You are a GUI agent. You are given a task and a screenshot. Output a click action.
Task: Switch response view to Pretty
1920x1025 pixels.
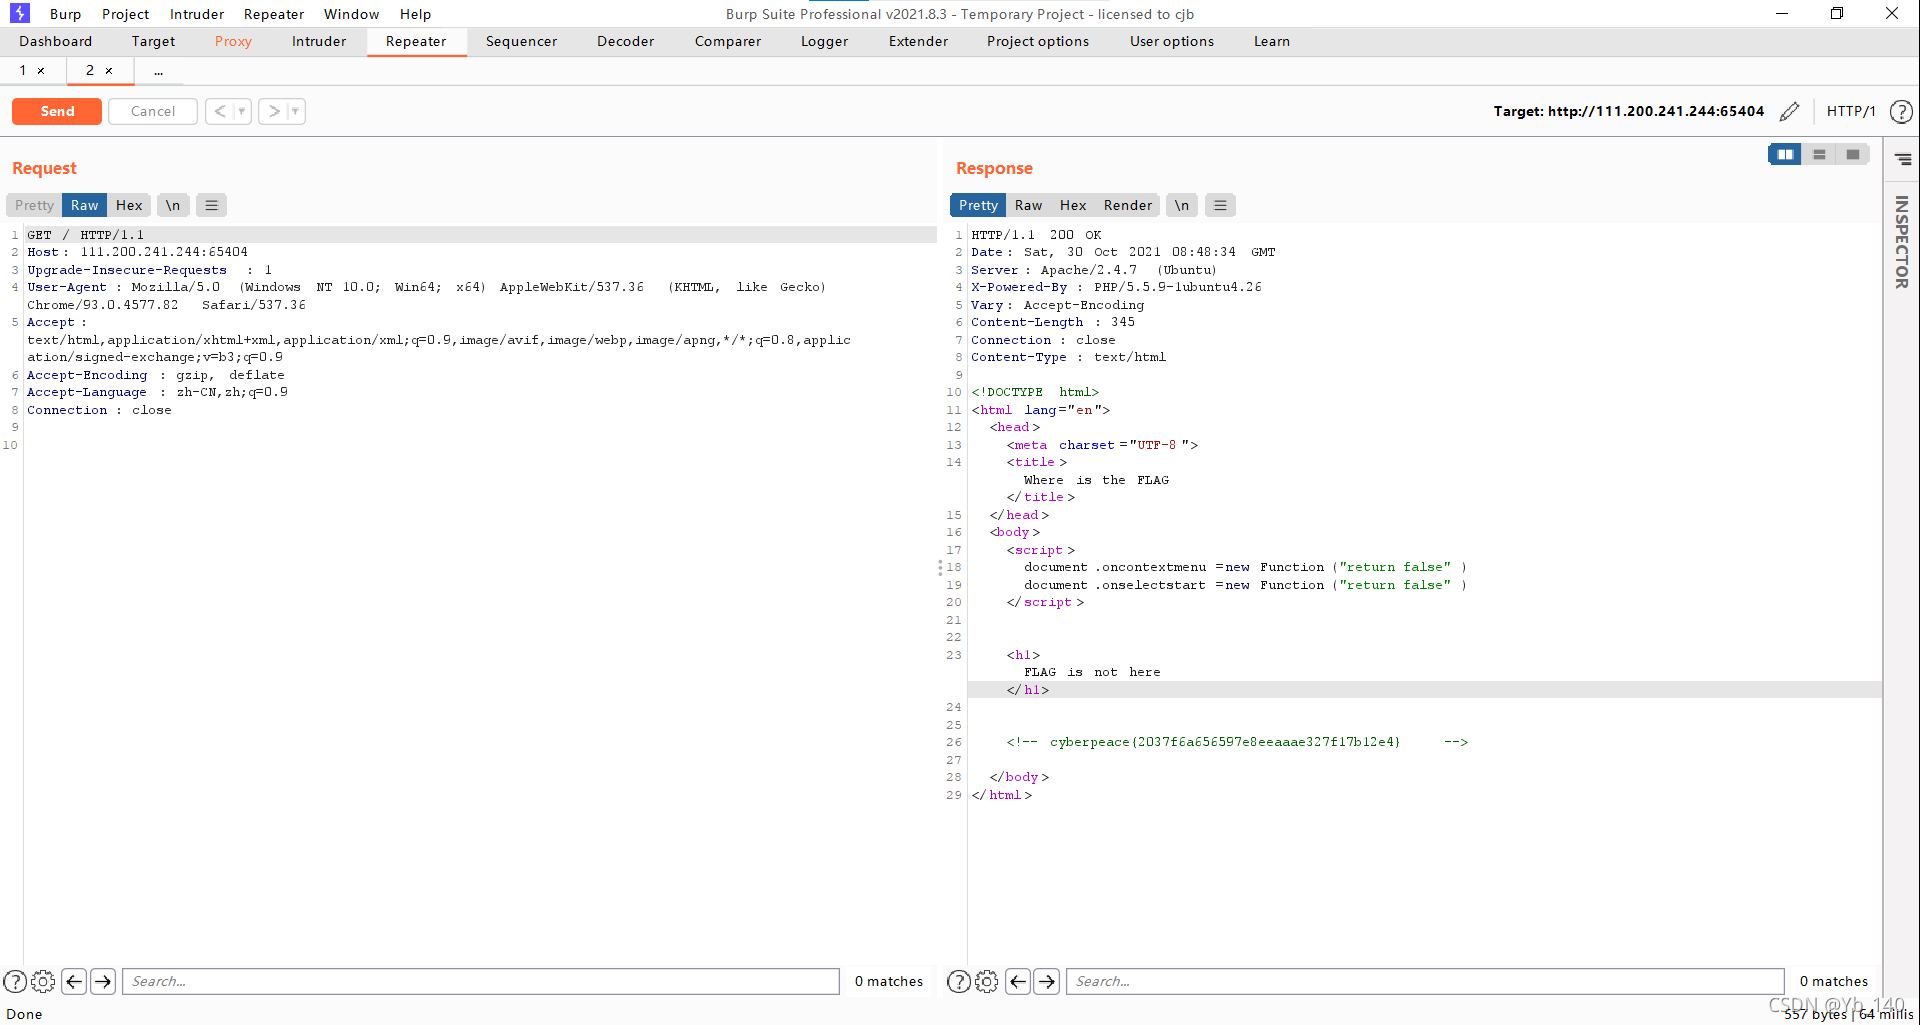[978, 205]
